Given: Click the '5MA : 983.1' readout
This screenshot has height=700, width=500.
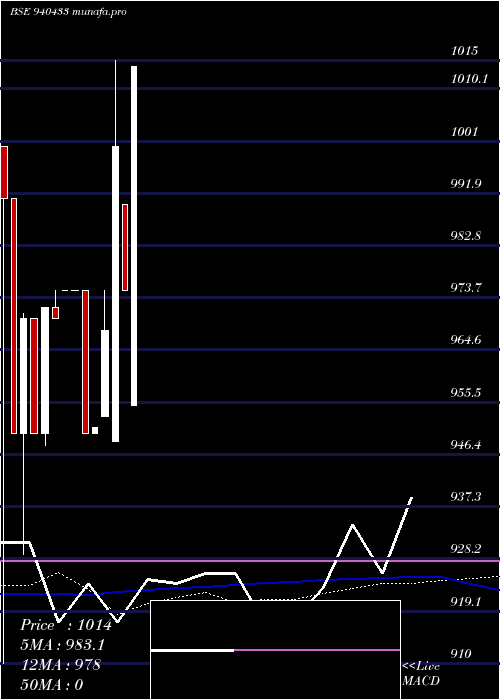Looking at the screenshot, I should (x=63, y=645).
